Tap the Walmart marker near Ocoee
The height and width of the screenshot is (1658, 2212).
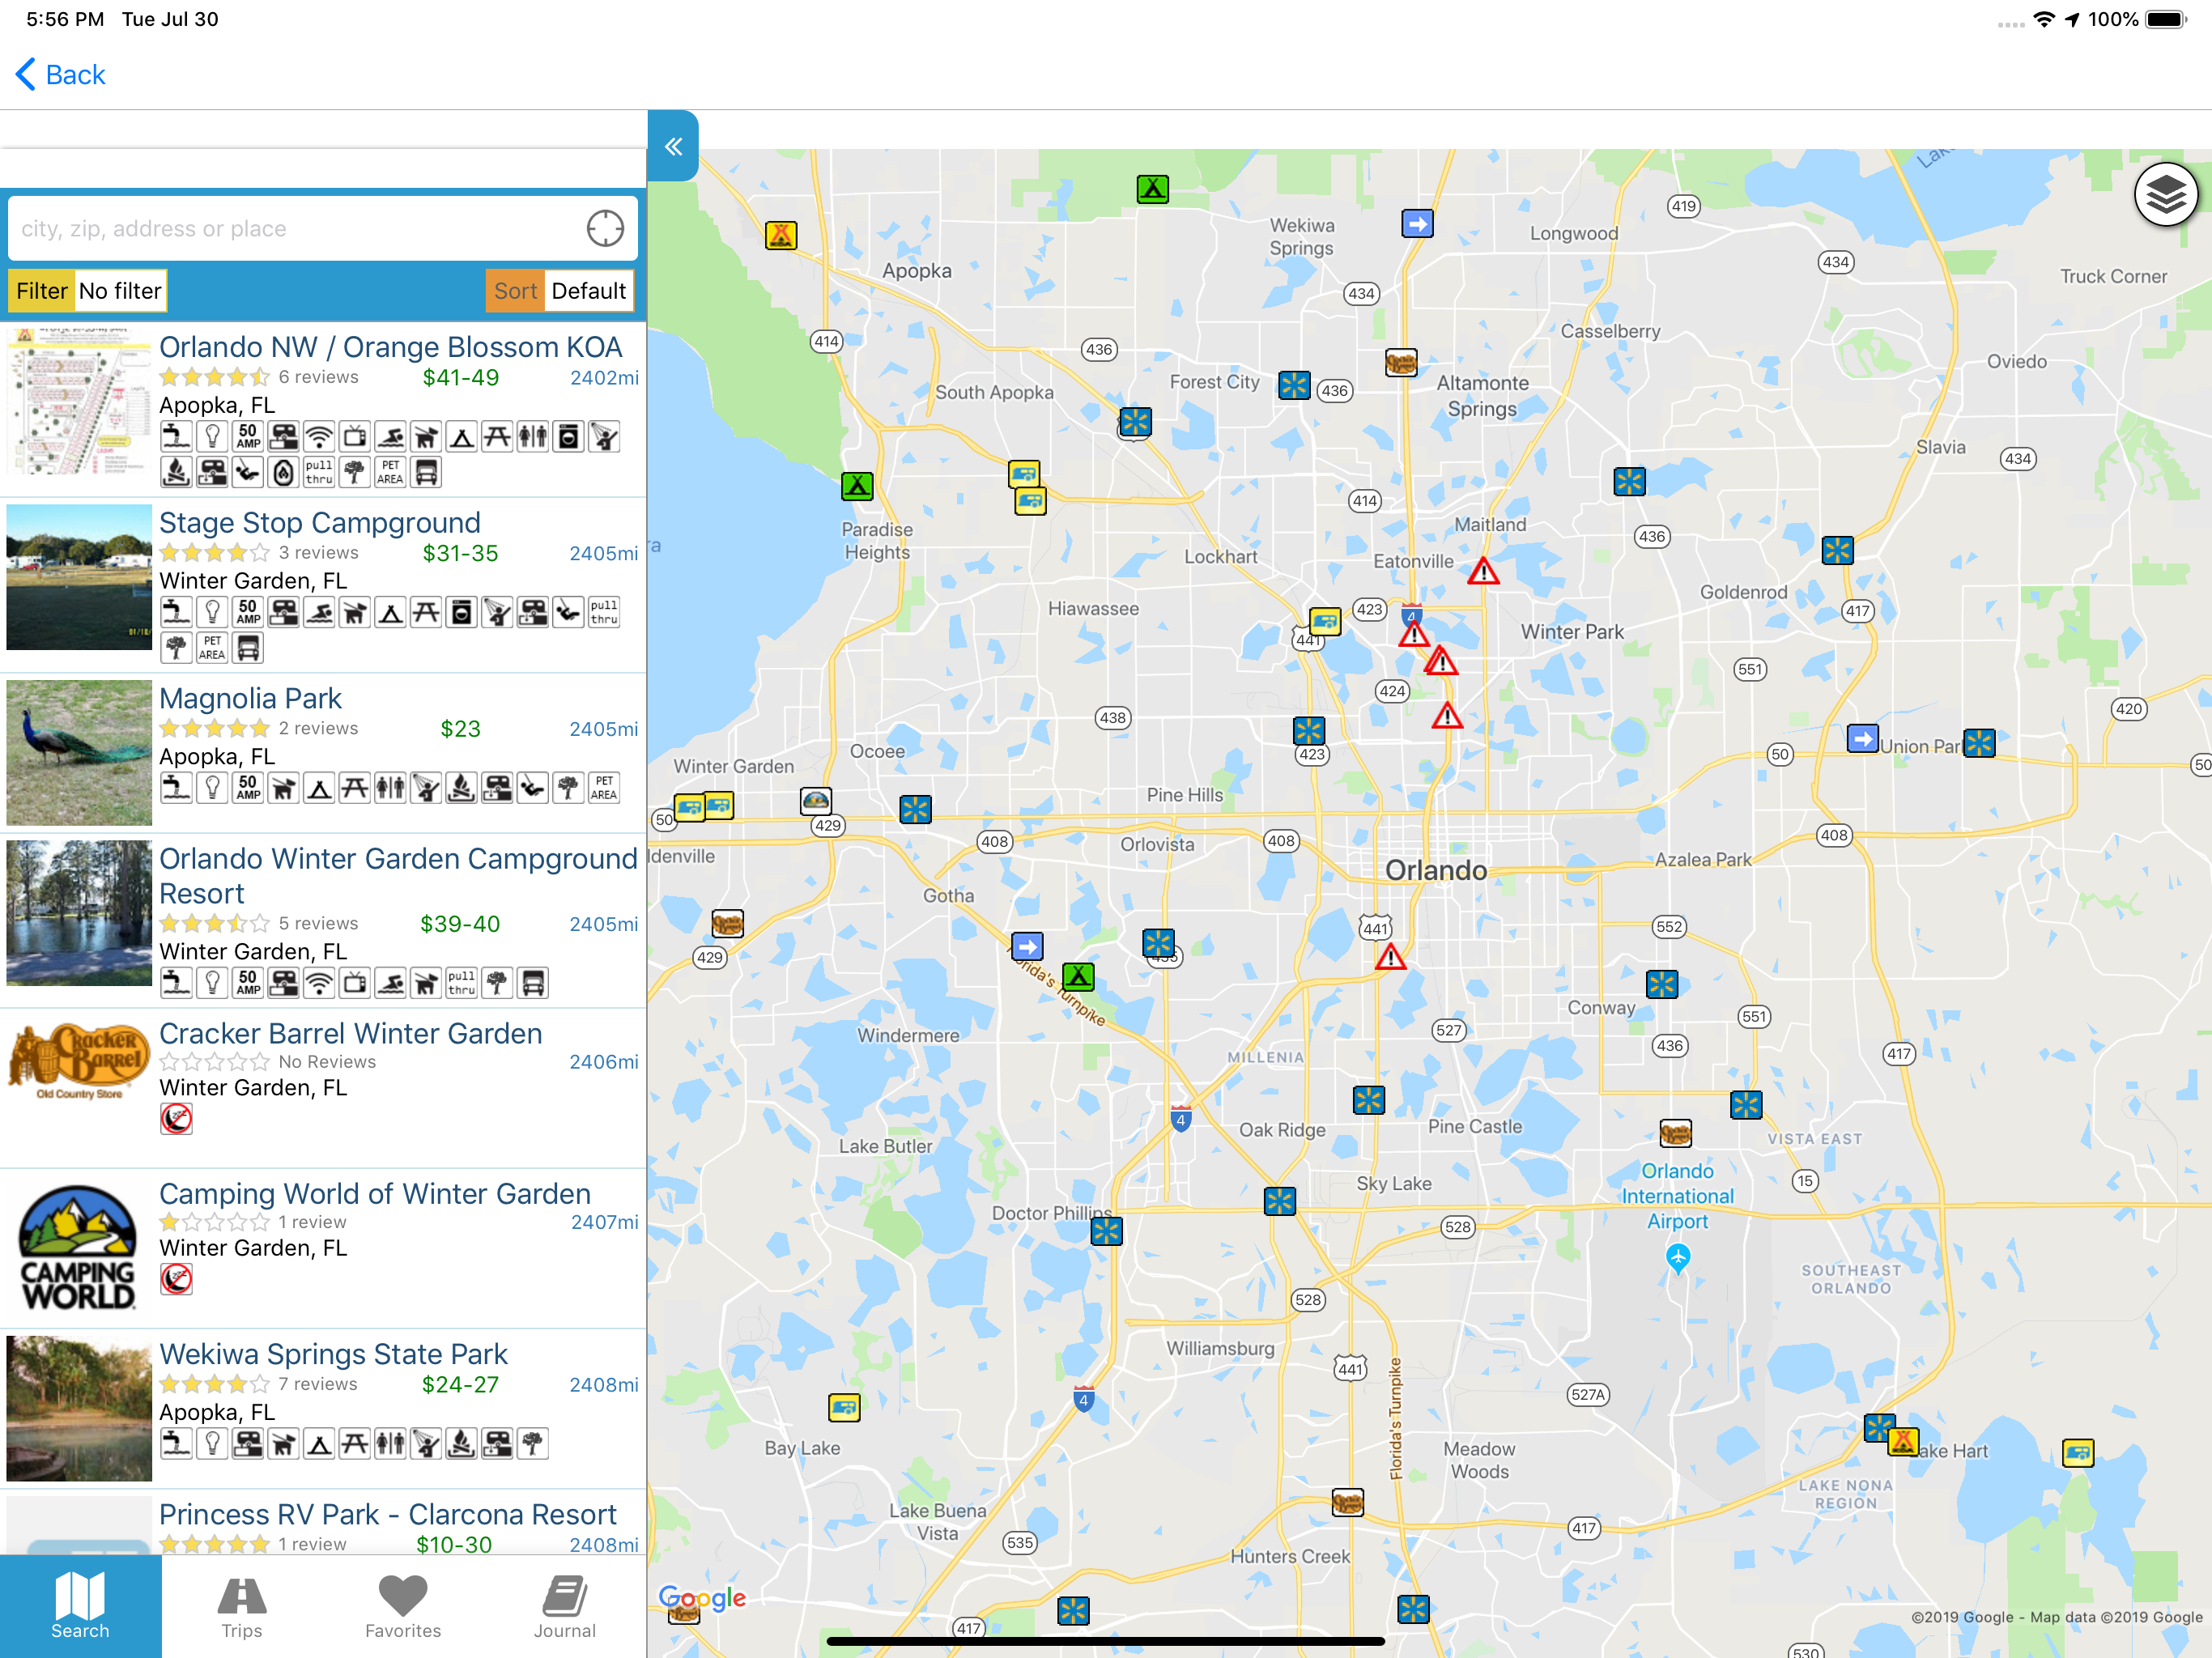[915, 809]
